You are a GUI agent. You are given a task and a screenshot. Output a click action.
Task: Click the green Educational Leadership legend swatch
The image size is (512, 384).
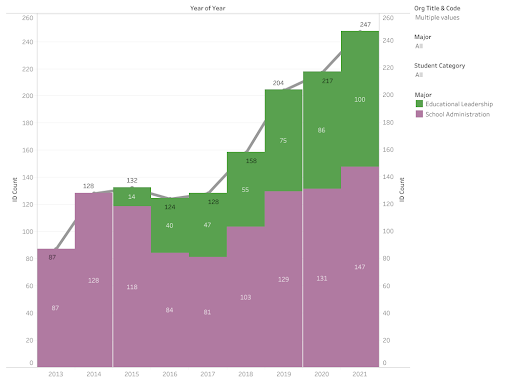[x=419, y=104]
